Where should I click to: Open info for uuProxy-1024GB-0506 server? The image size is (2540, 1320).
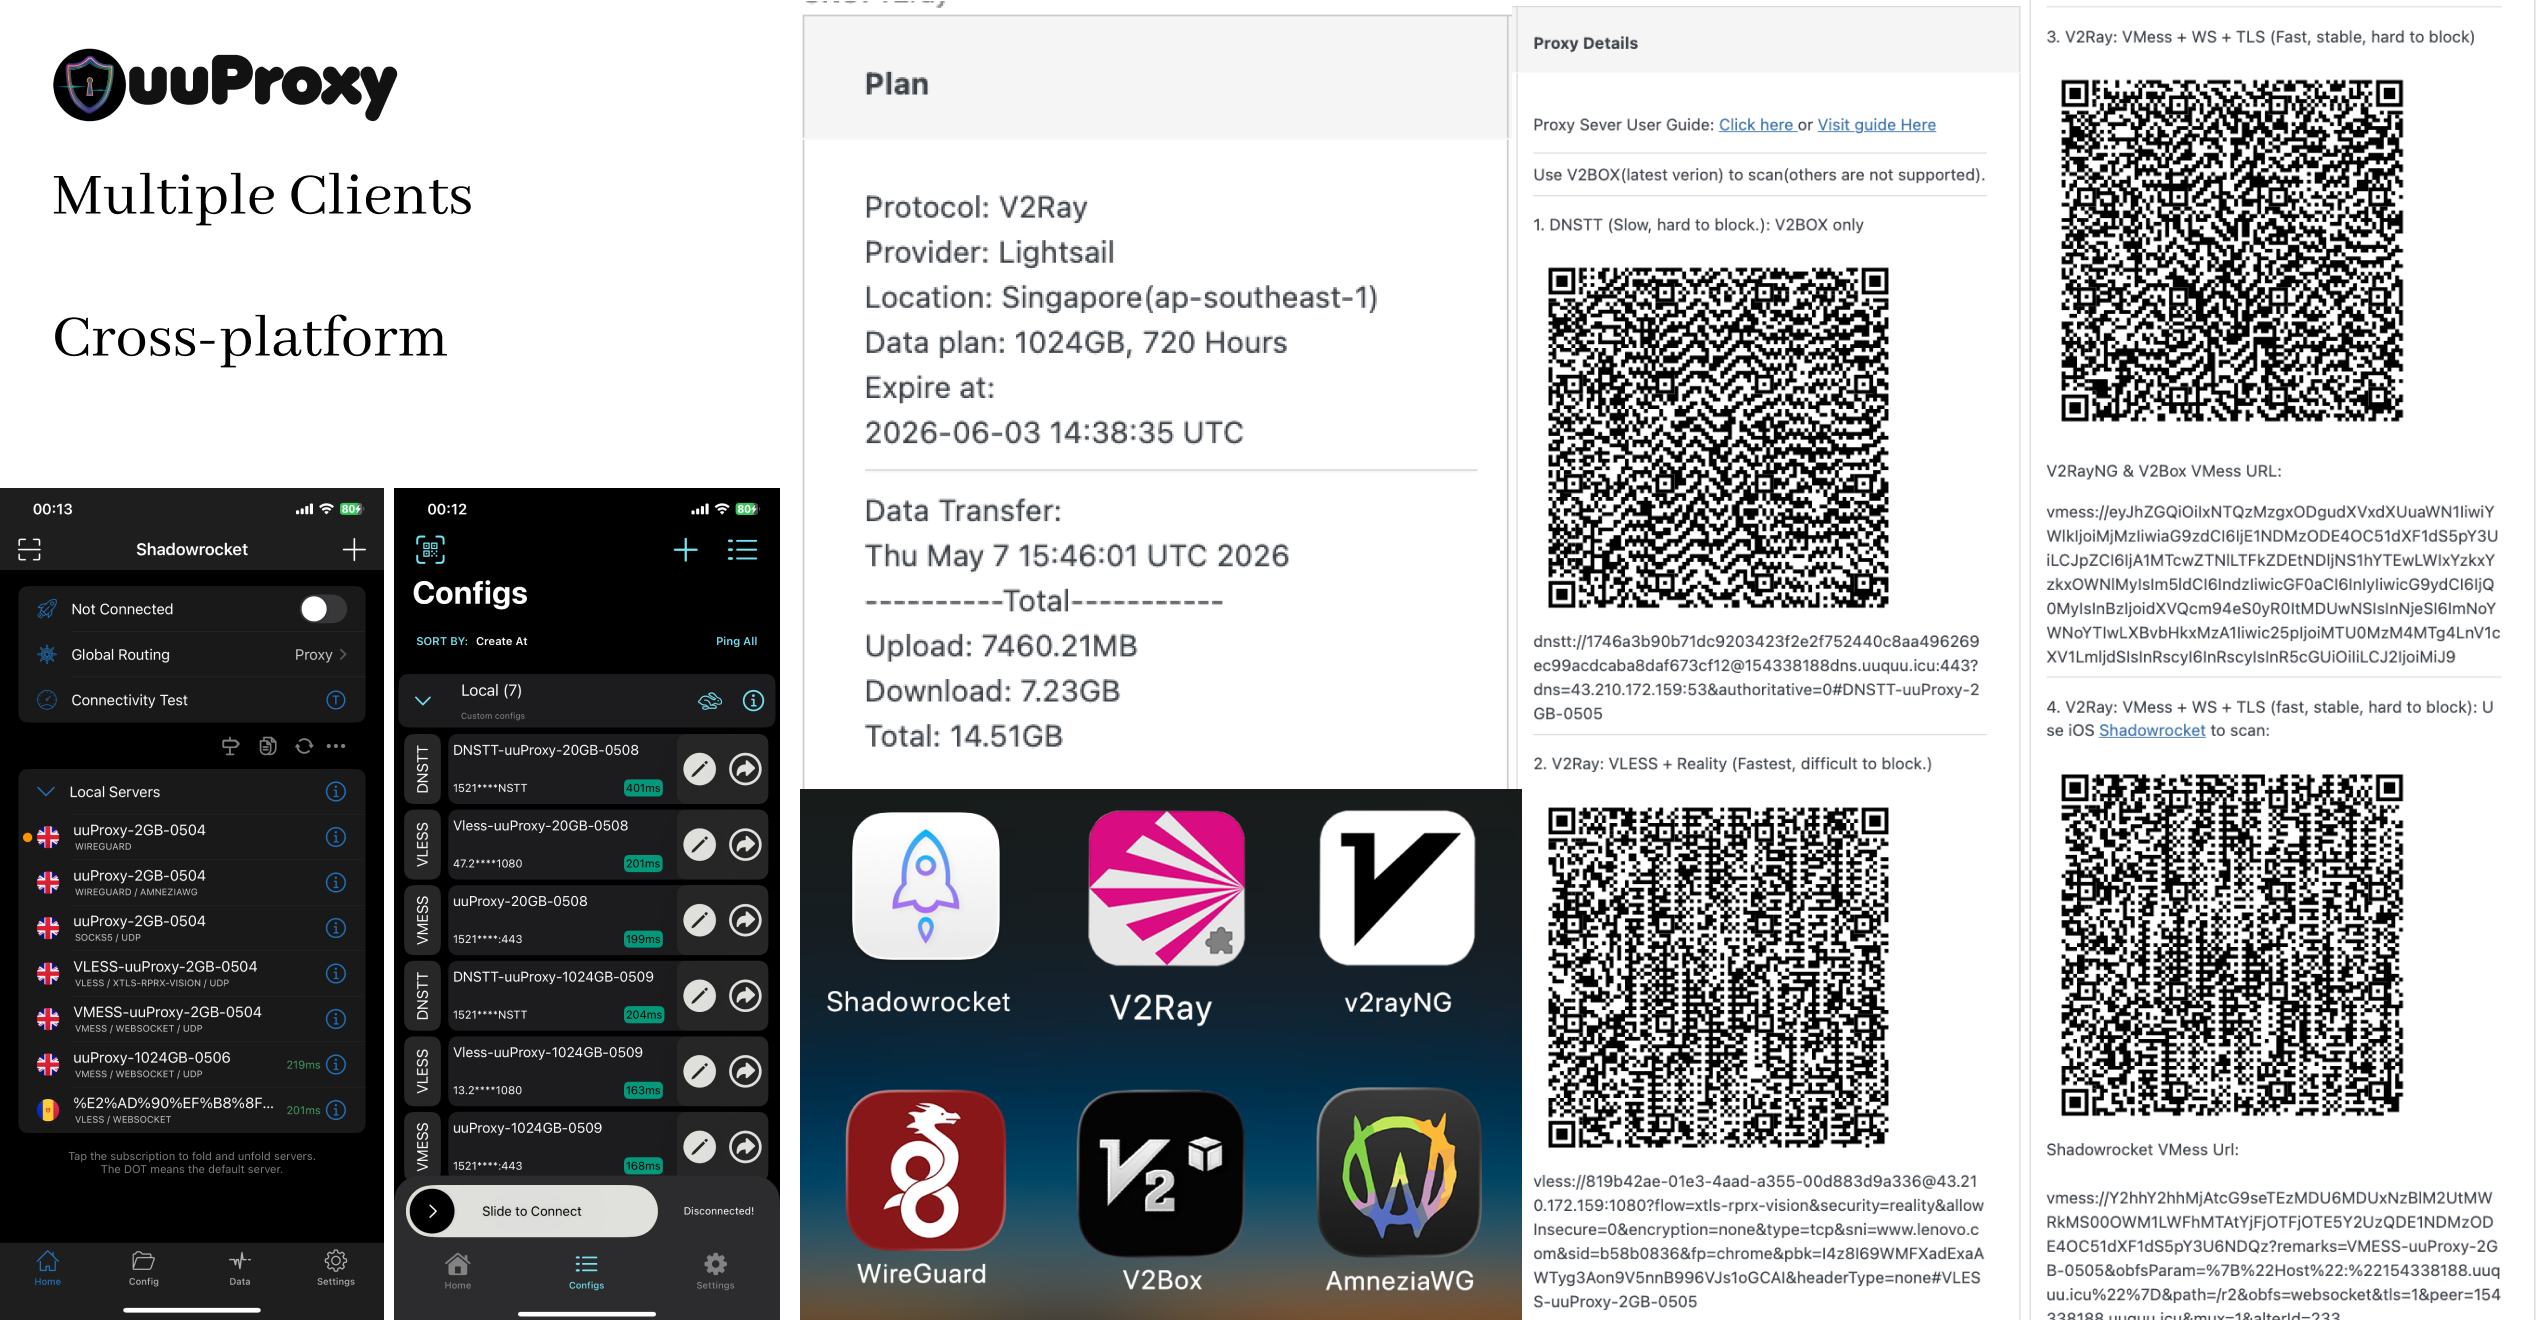(x=336, y=1064)
